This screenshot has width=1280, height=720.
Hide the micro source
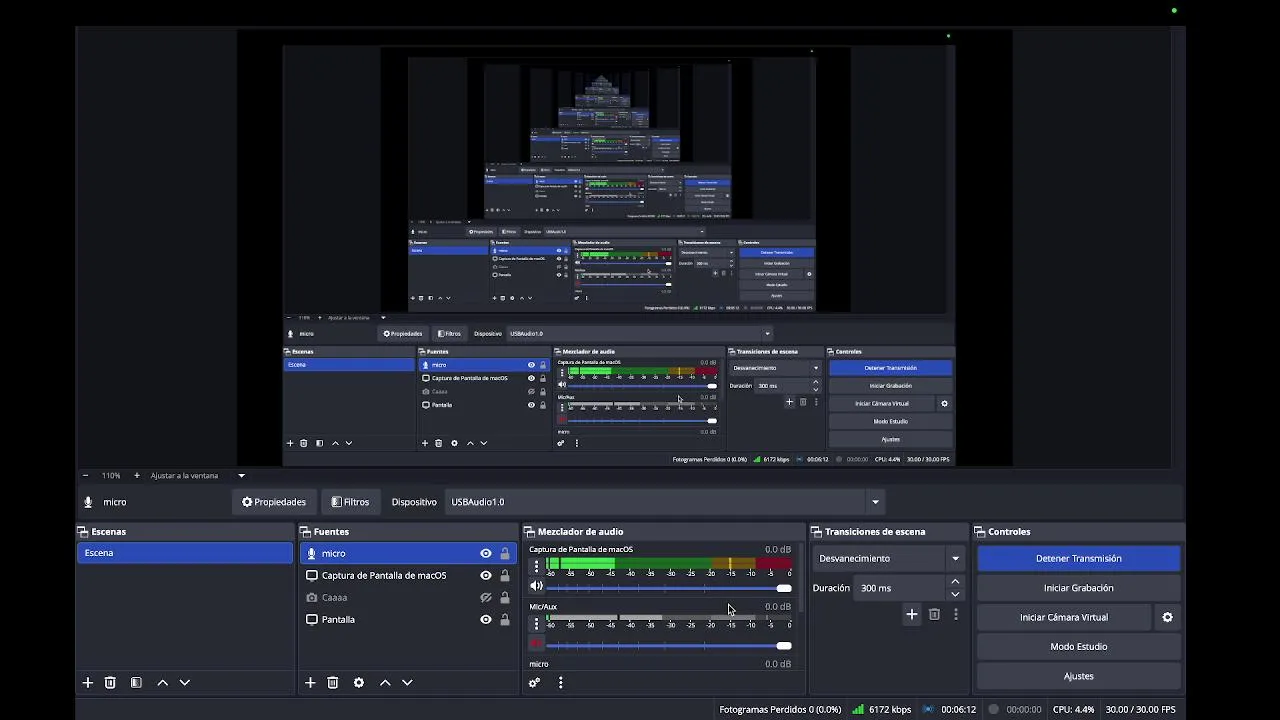pyautogui.click(x=486, y=554)
